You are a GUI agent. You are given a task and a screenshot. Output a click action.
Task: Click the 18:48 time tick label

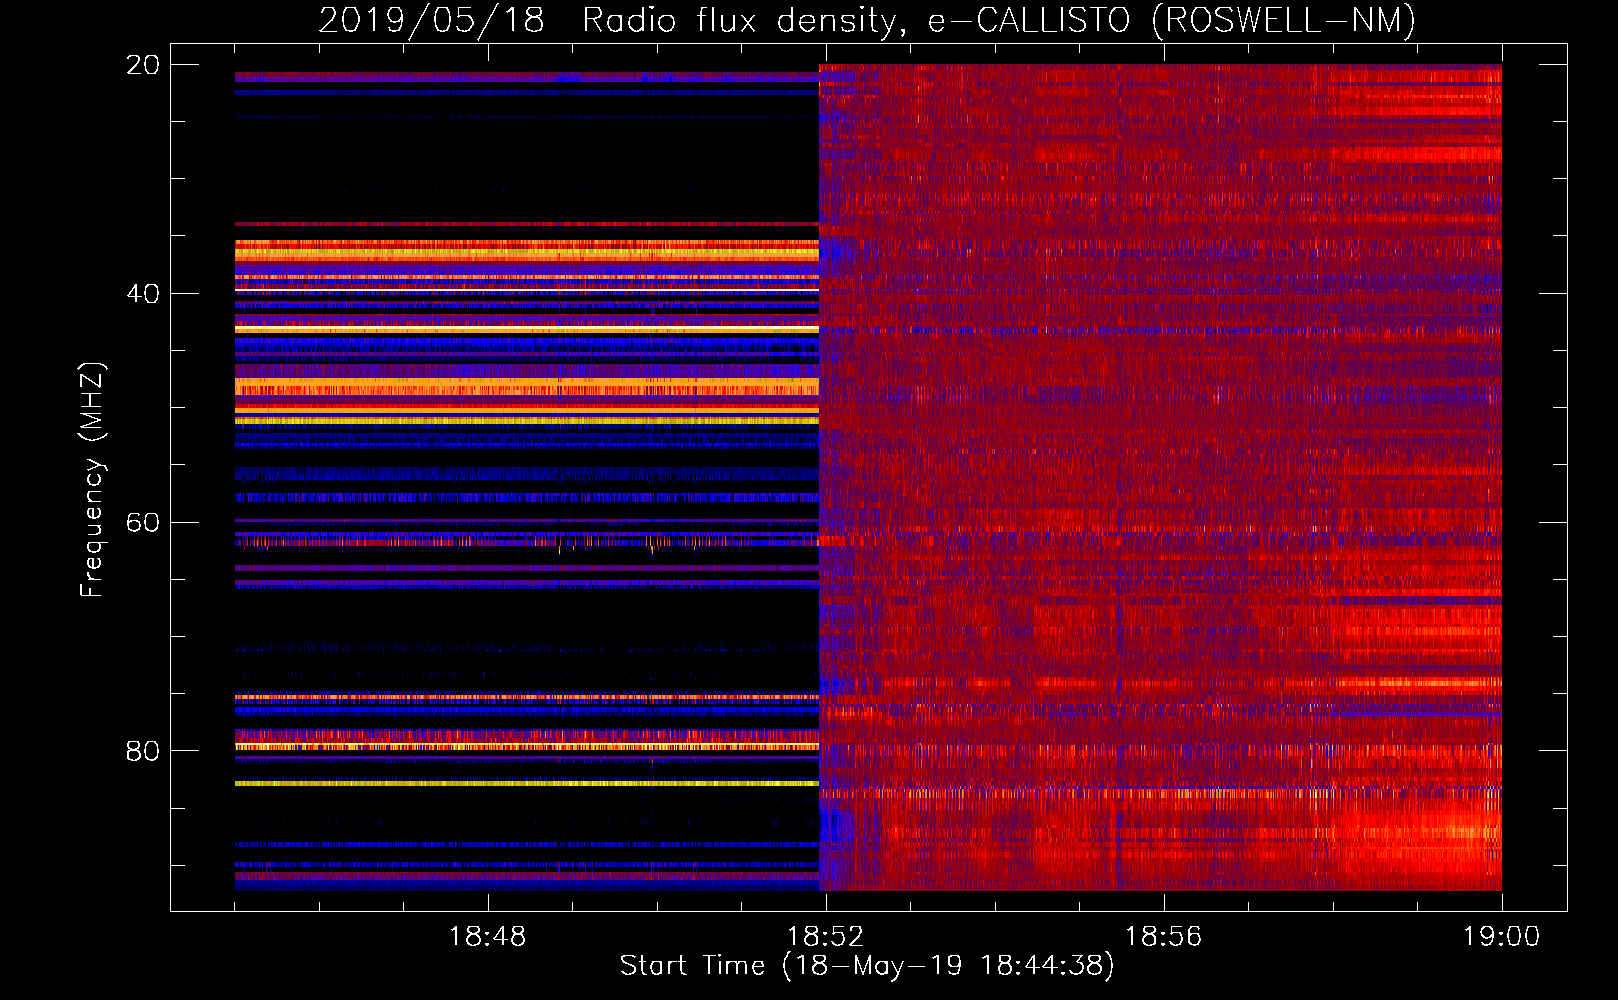coord(487,937)
